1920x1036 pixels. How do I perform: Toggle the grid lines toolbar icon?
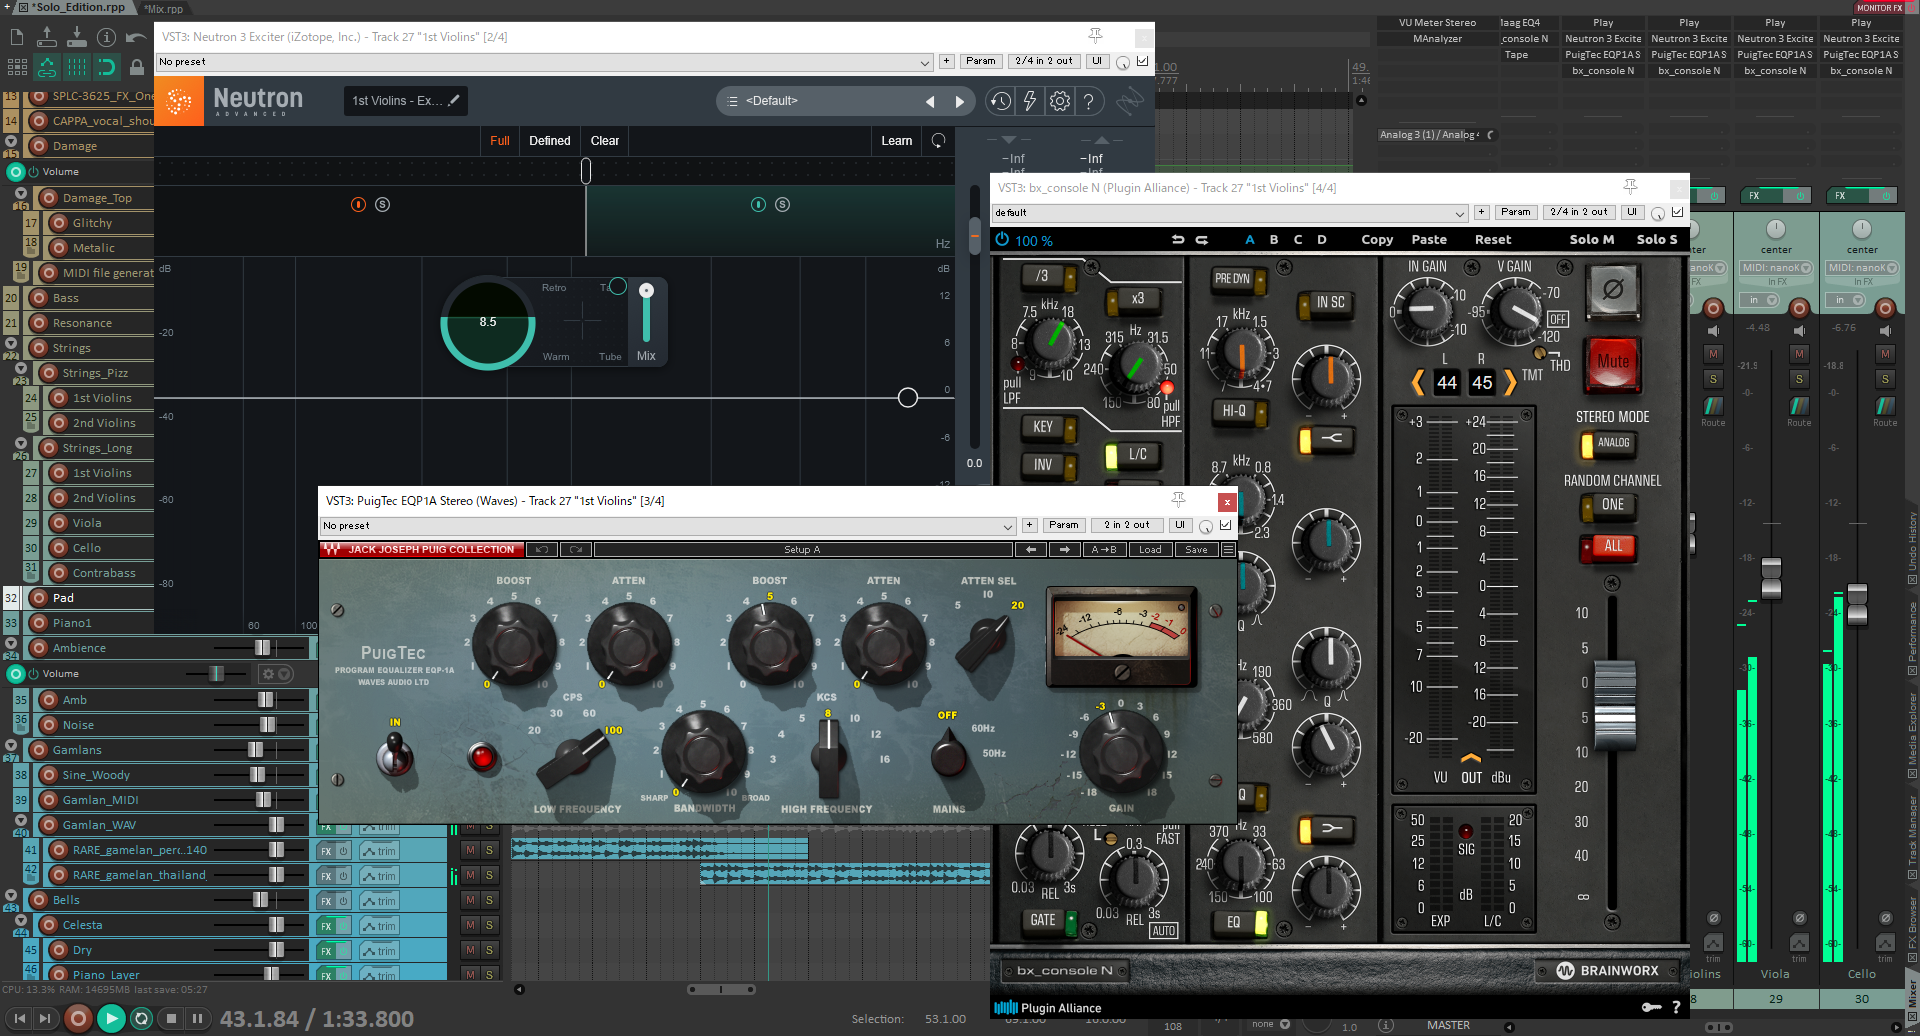pyautogui.click(x=77, y=67)
